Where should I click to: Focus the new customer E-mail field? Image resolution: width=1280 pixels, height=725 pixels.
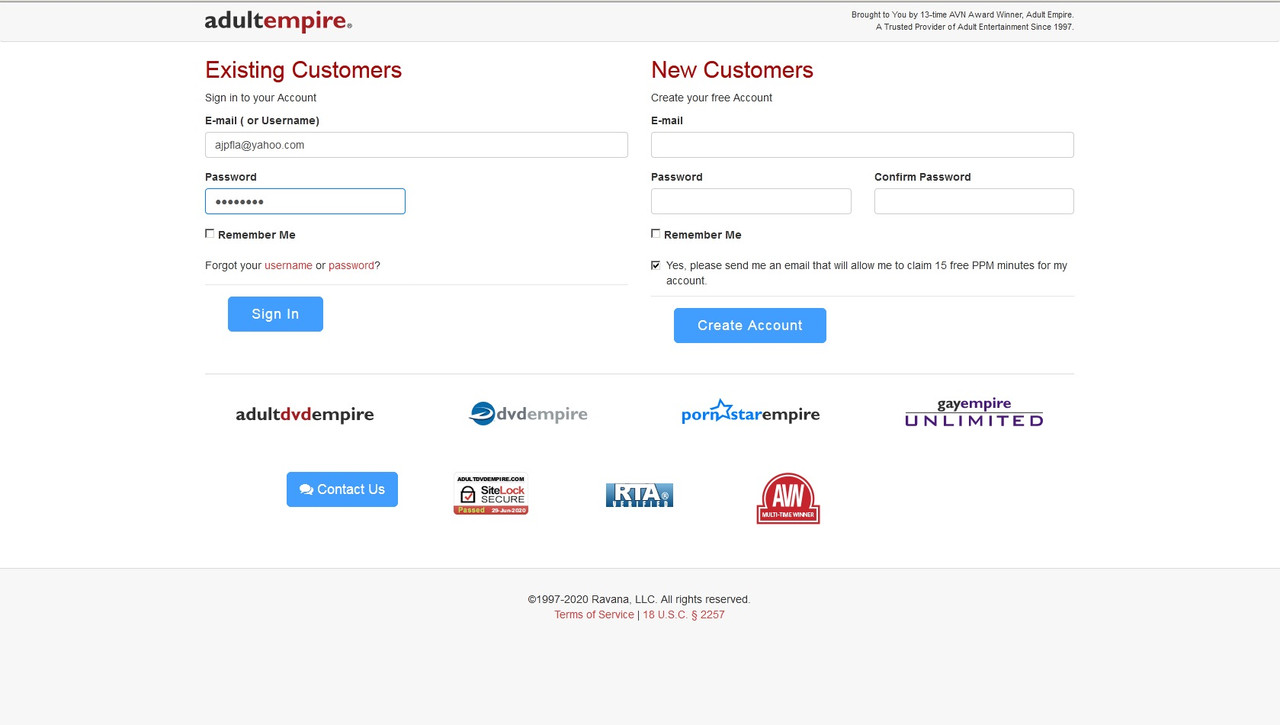tap(862, 145)
